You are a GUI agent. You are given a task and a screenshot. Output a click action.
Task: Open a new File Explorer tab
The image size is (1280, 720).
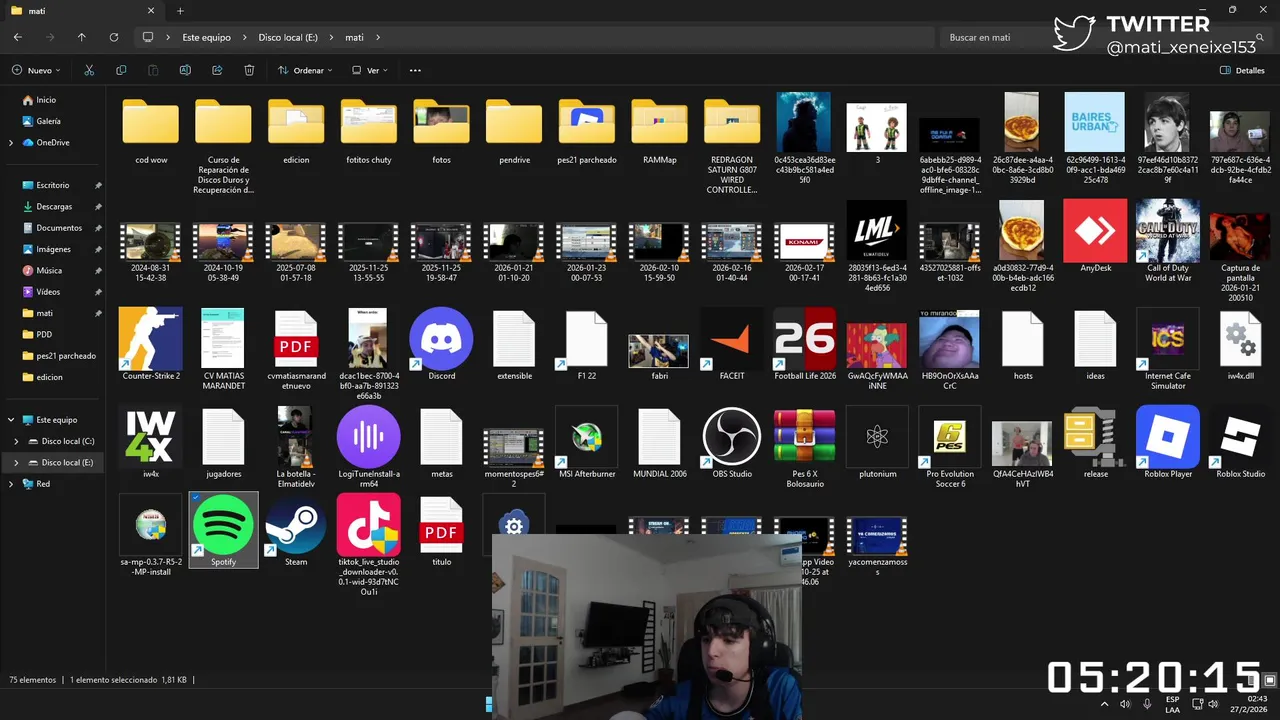click(x=180, y=11)
